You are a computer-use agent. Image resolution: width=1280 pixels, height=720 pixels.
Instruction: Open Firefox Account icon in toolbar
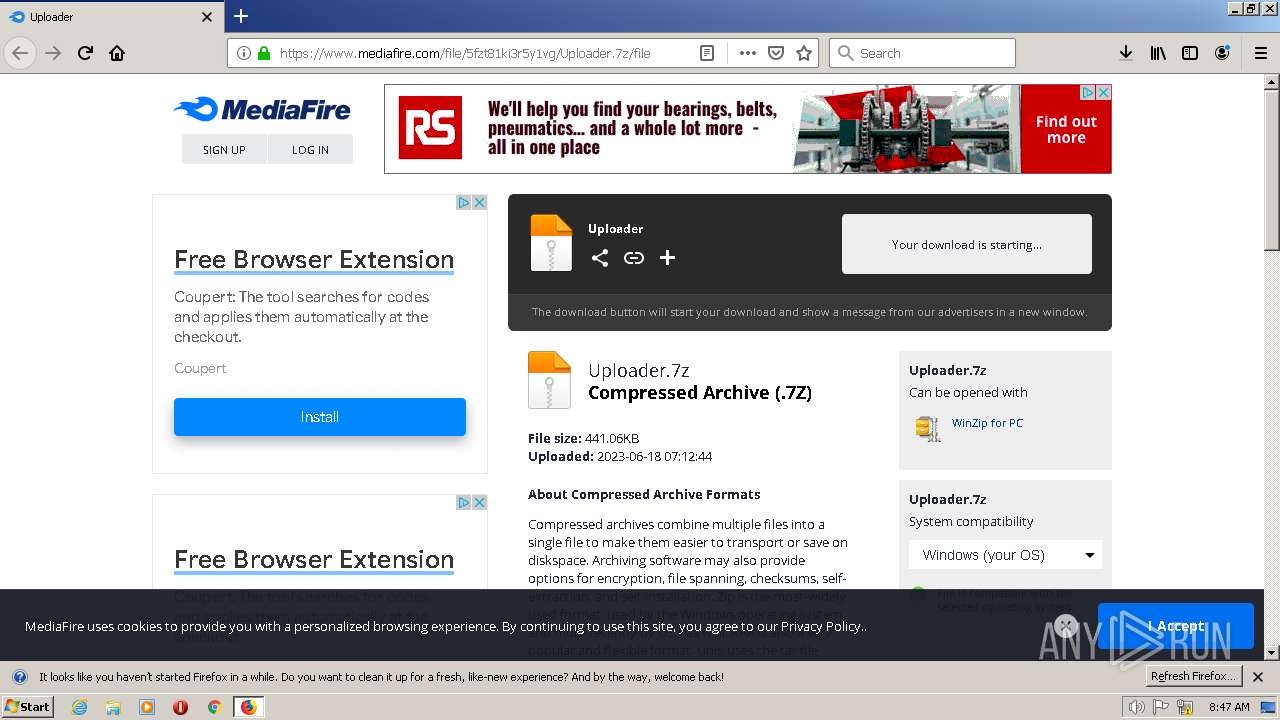click(x=1222, y=53)
